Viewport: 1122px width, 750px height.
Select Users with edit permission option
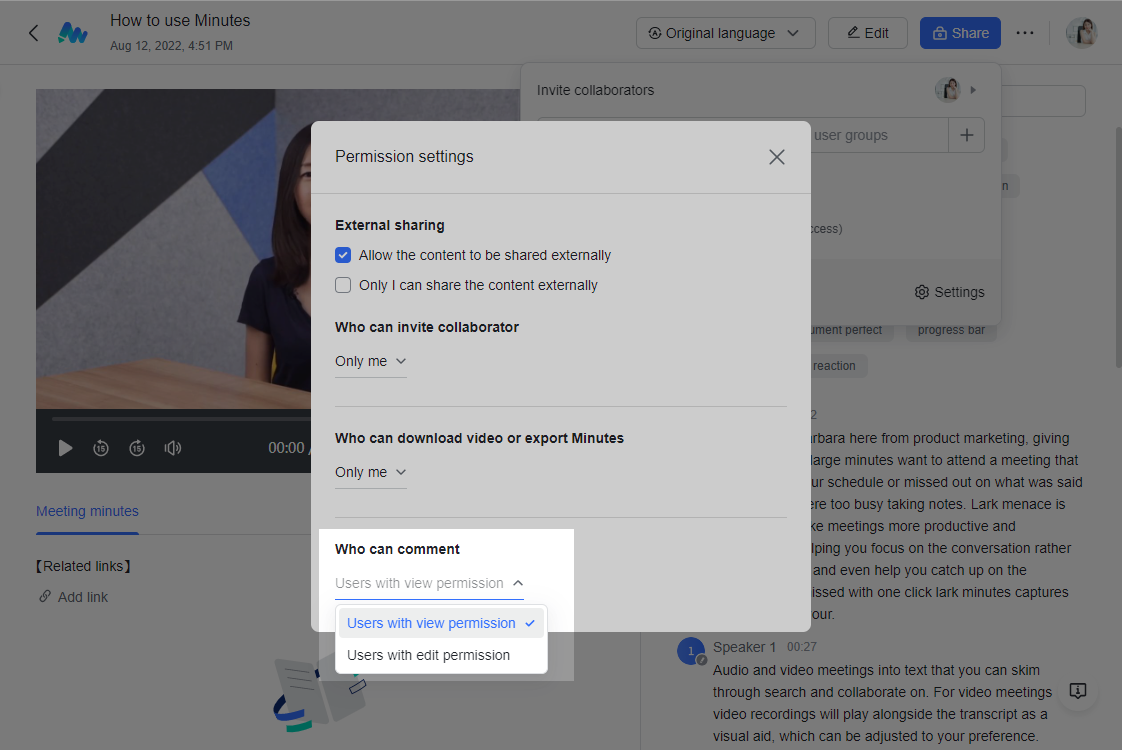pos(428,655)
